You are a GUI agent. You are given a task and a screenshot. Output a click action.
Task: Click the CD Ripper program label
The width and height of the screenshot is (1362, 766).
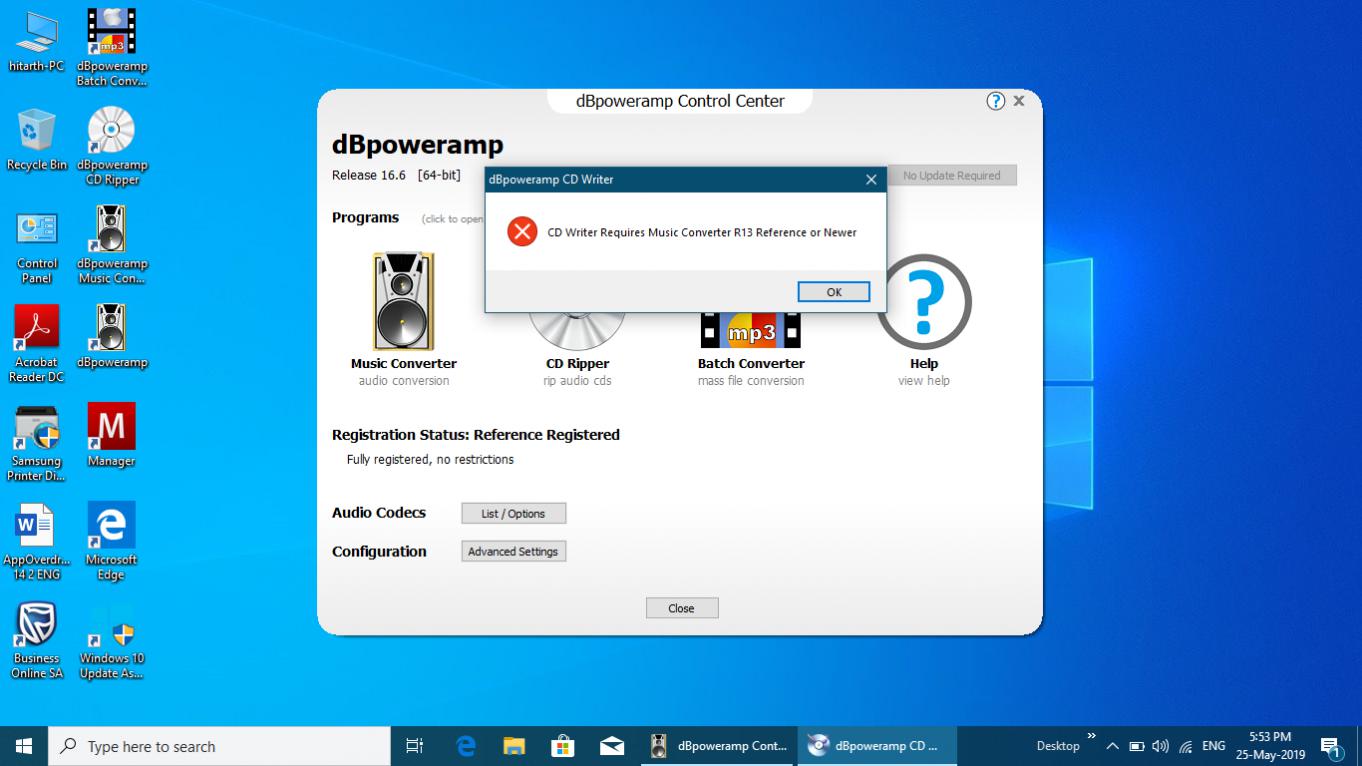point(577,364)
